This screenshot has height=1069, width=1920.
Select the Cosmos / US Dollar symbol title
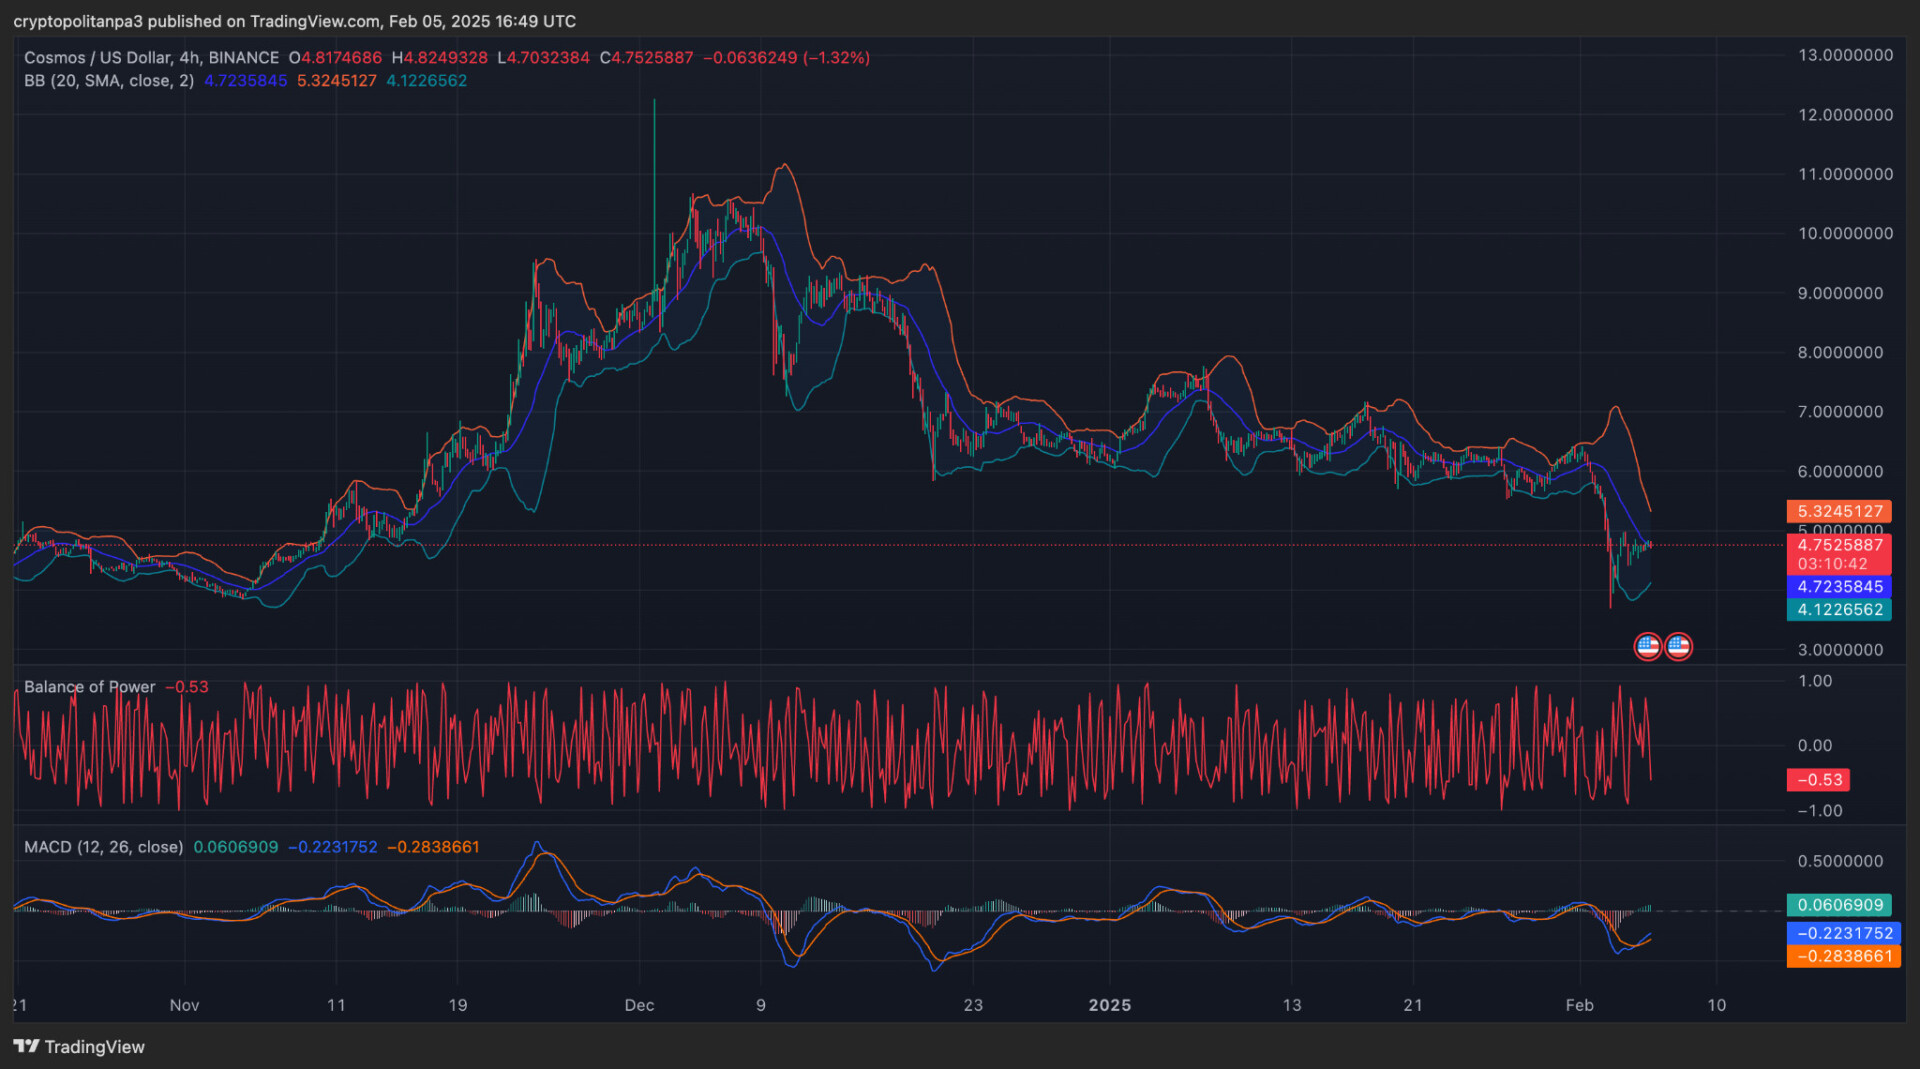151,58
